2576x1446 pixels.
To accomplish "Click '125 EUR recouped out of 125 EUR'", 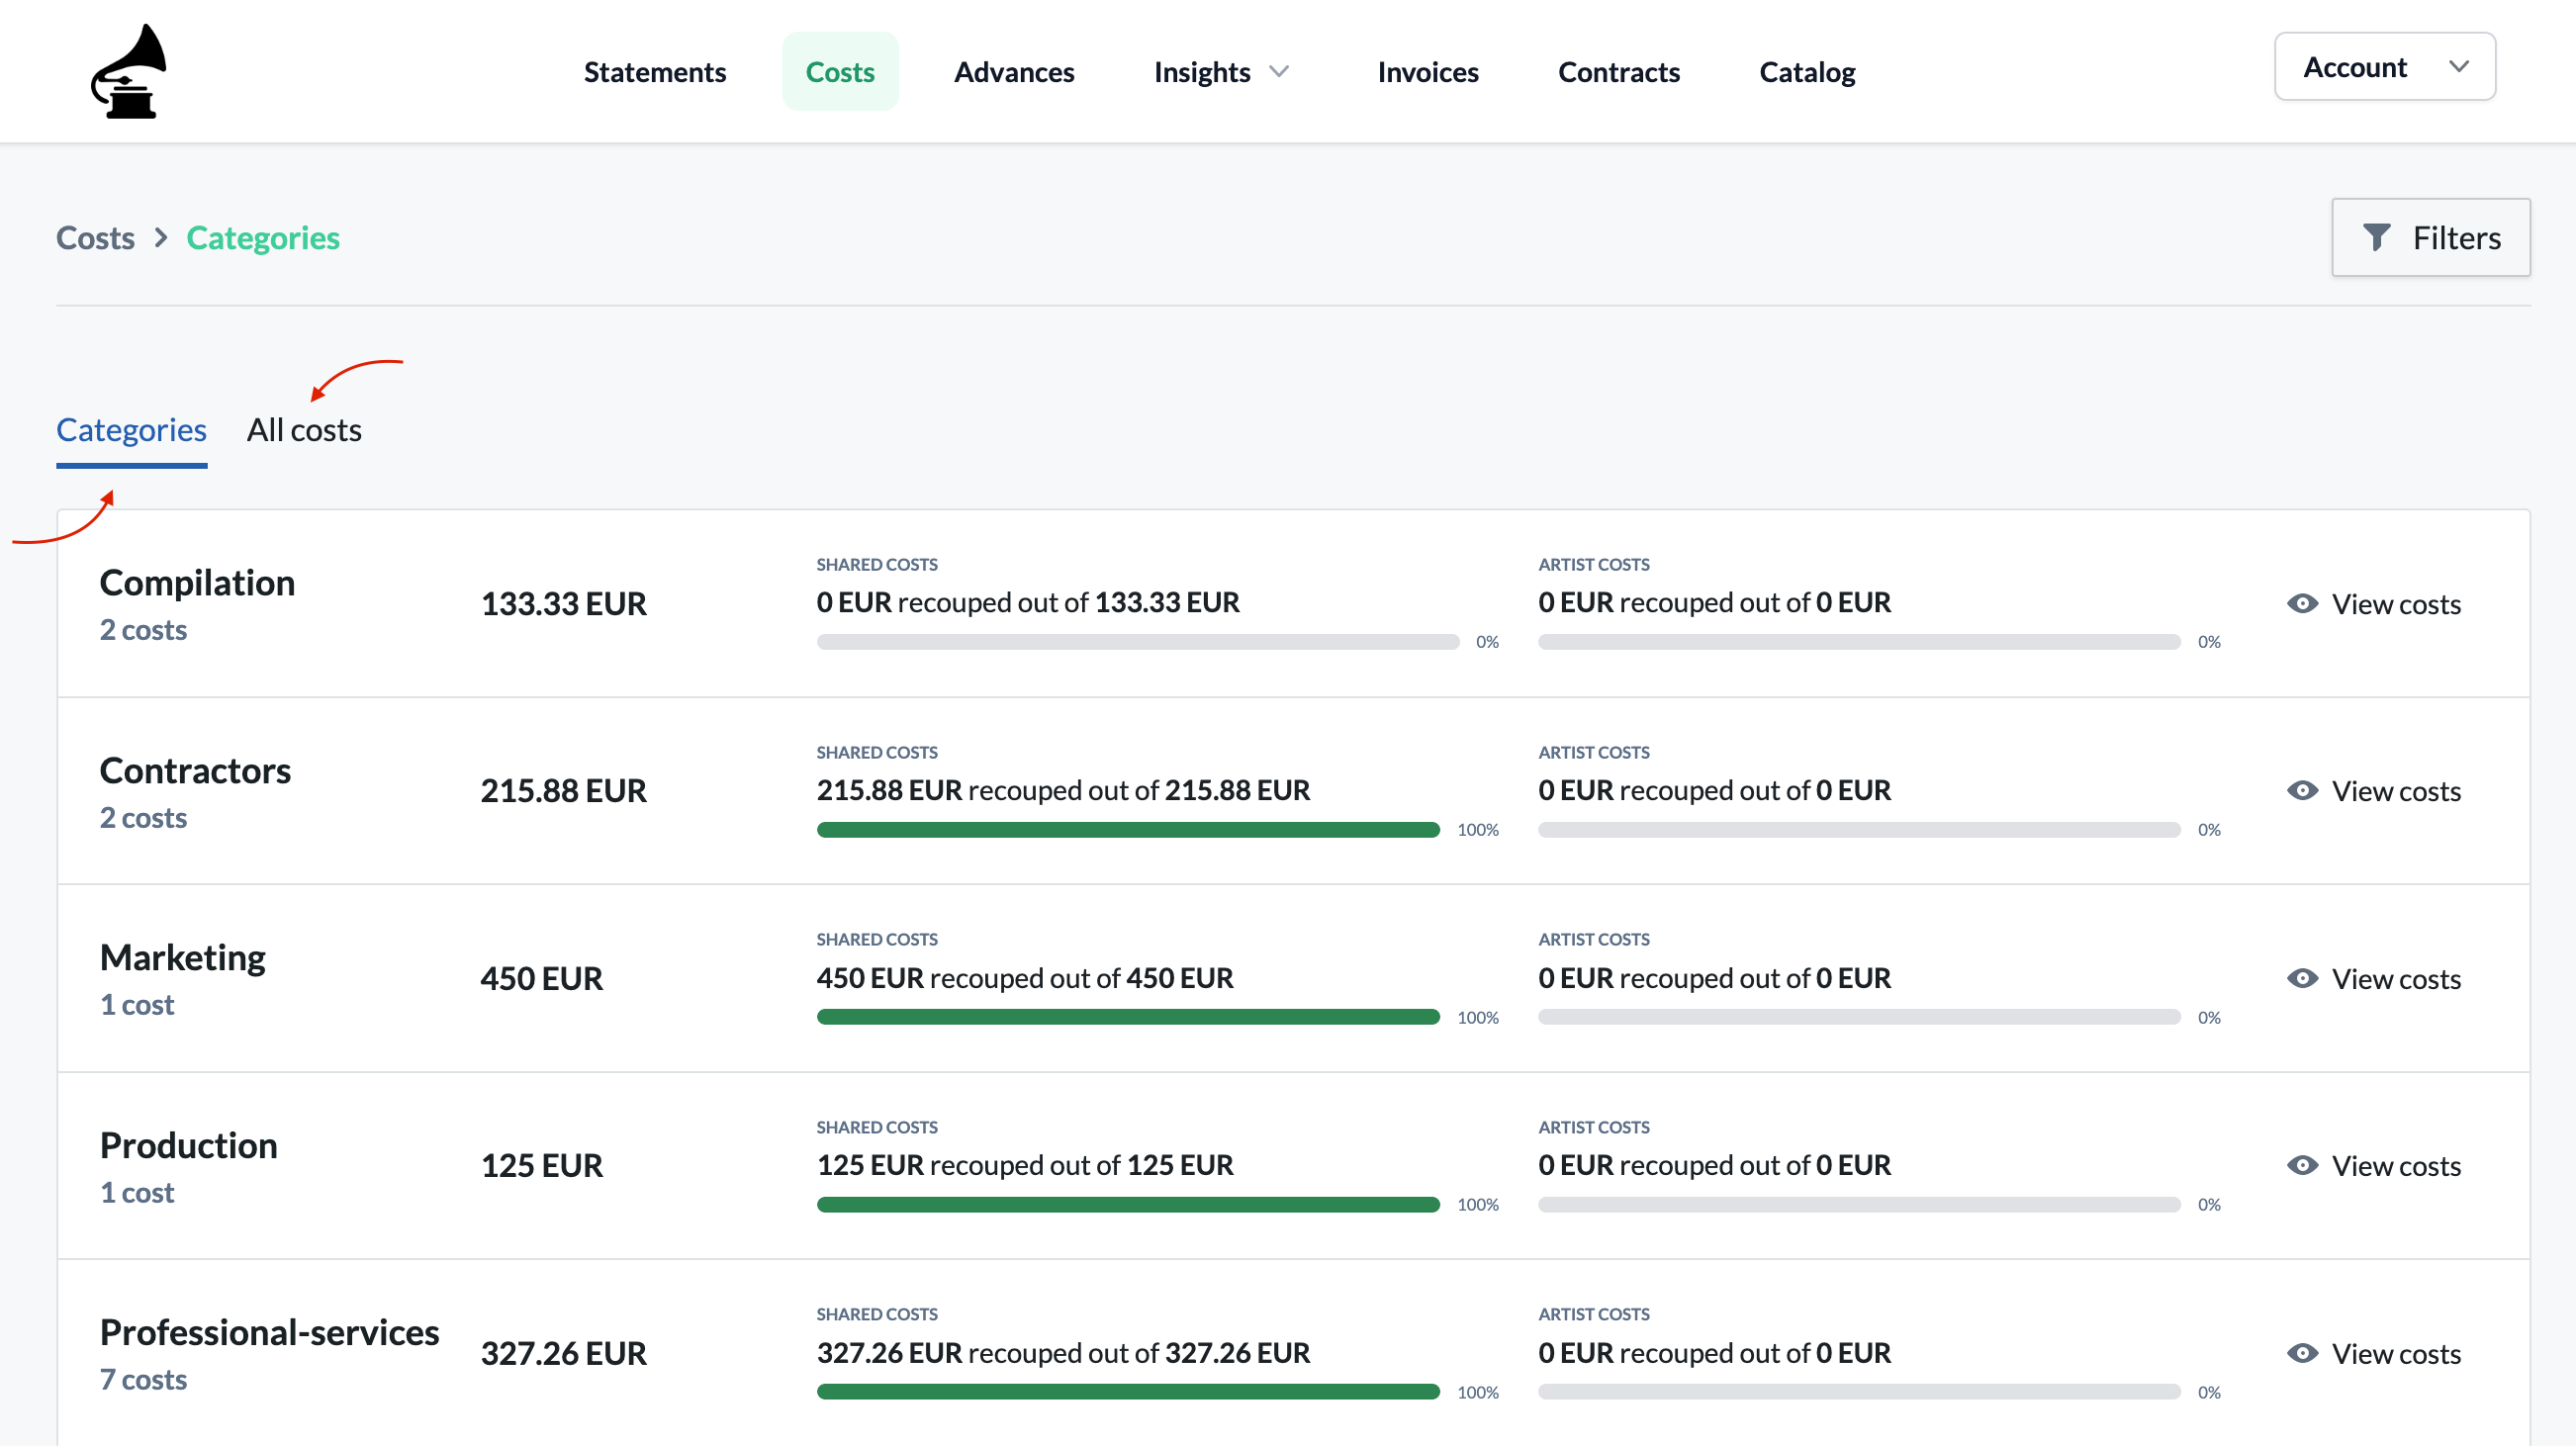I will [x=1025, y=1165].
